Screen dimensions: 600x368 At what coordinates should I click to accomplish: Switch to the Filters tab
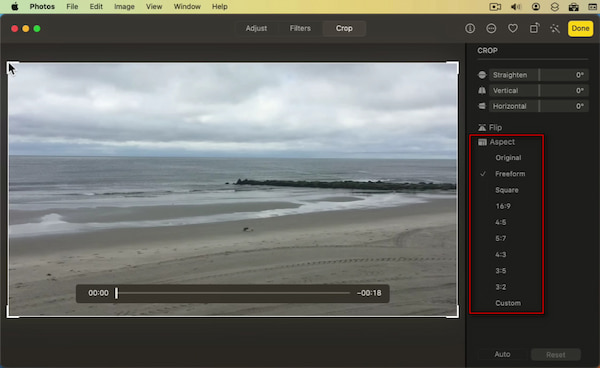point(300,28)
